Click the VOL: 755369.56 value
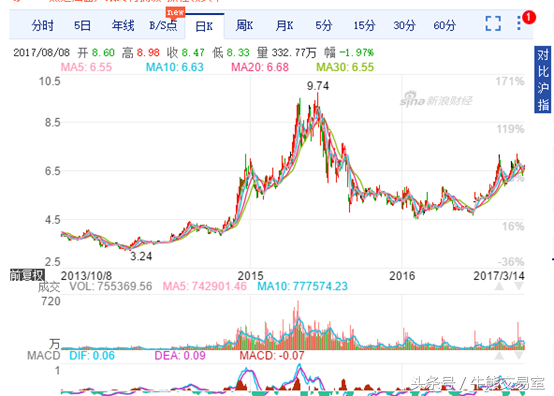554x396 pixels. [x=111, y=286]
